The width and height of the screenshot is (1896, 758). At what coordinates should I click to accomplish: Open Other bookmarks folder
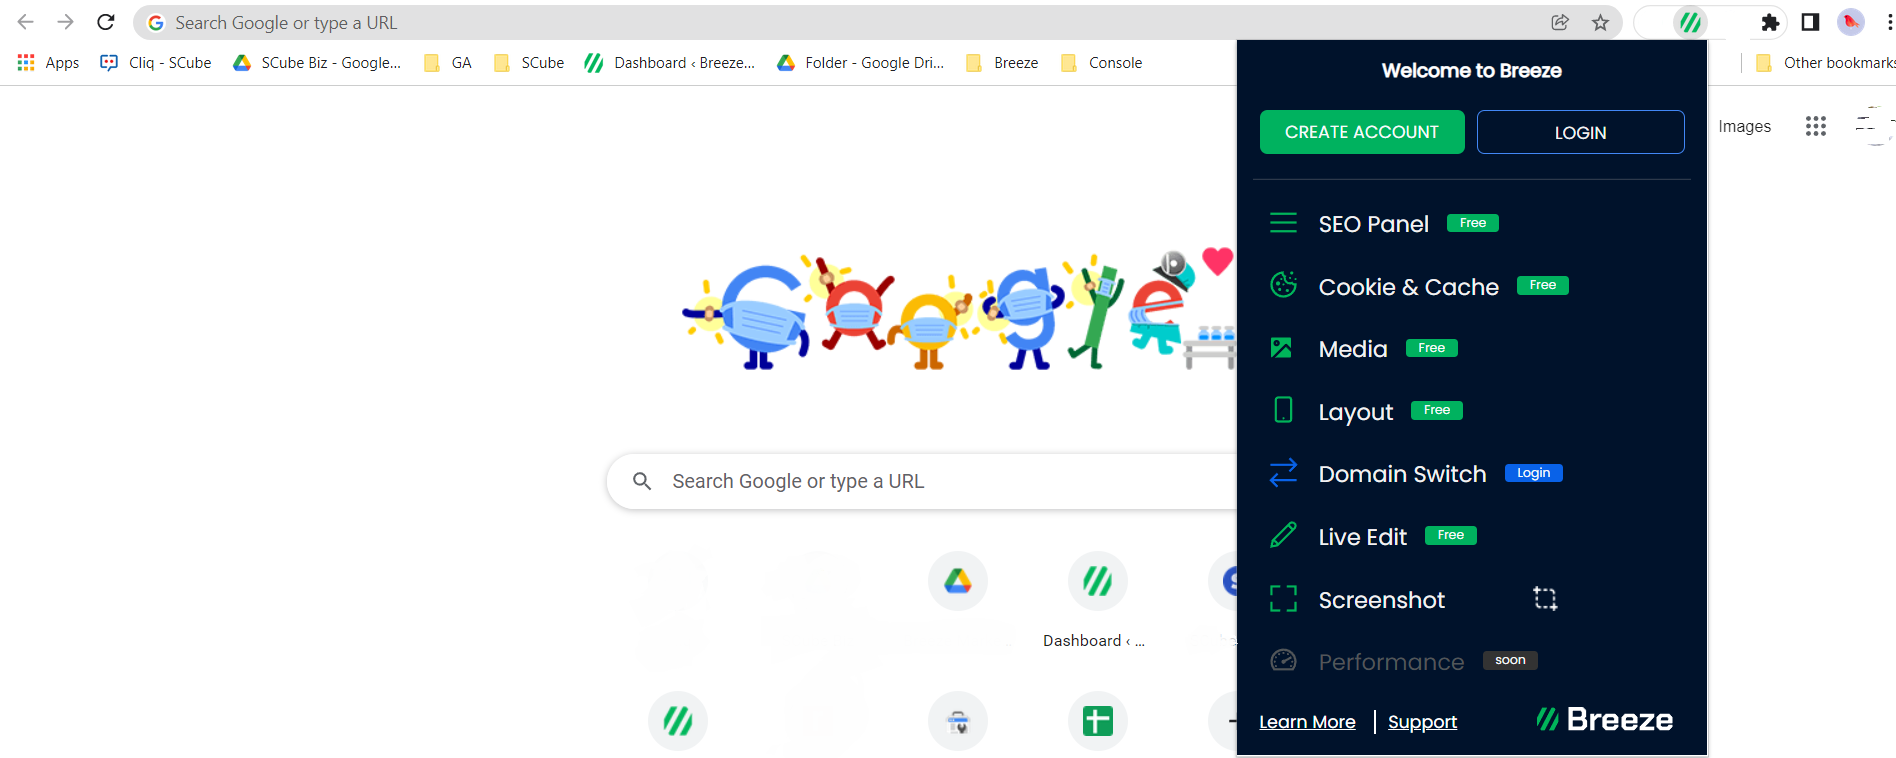click(x=1825, y=63)
